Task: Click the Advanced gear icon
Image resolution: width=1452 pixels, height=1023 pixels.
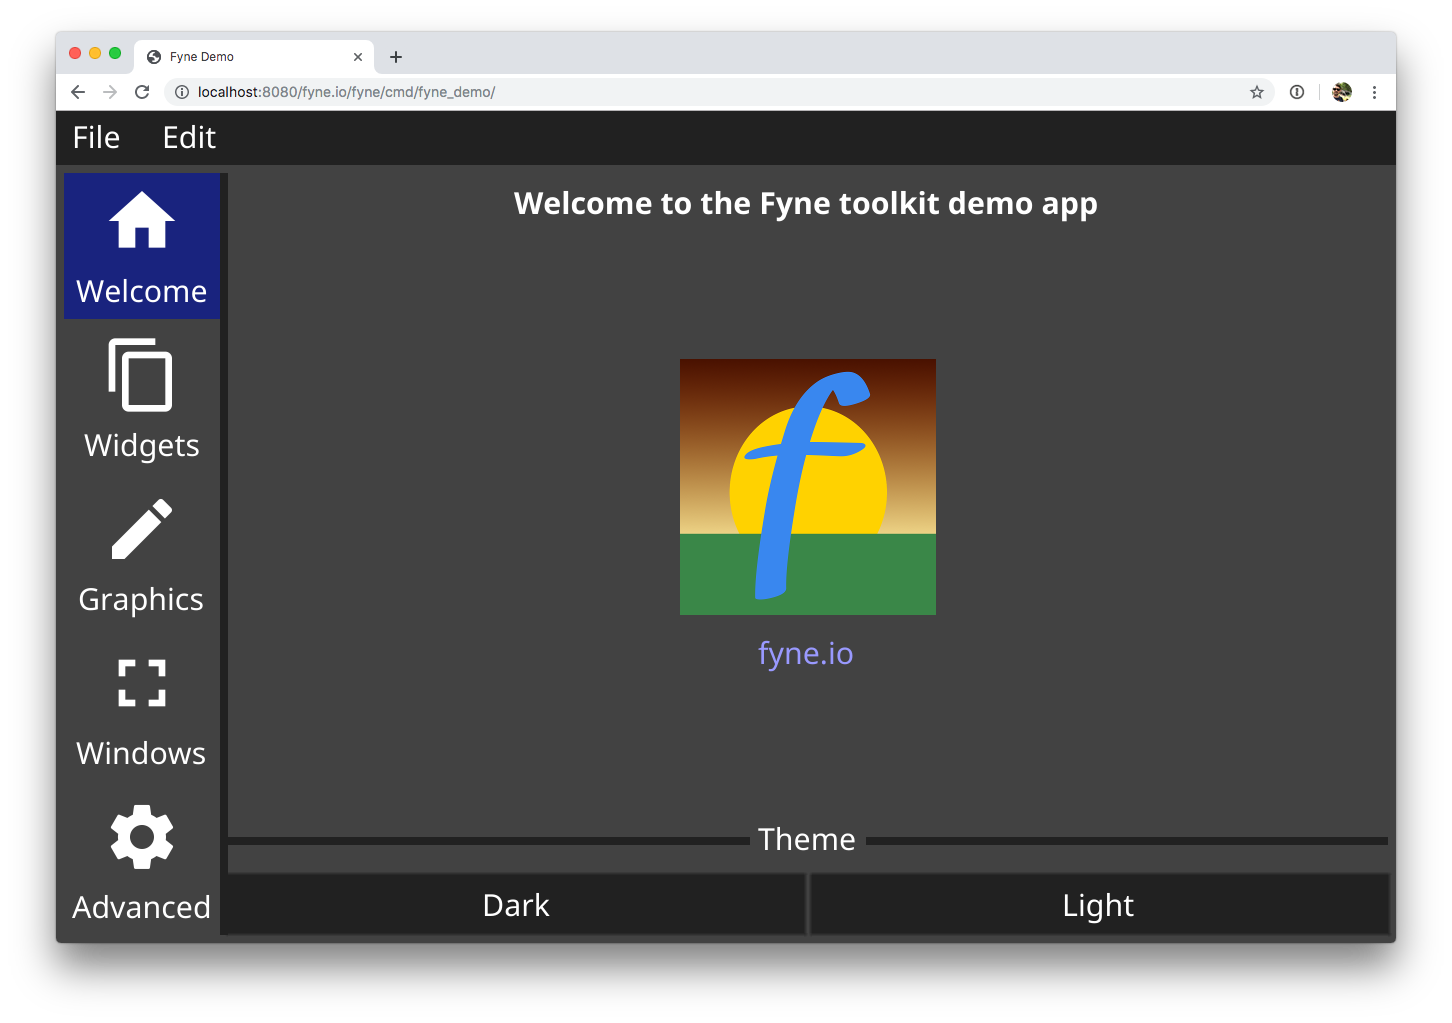Action: (x=142, y=837)
